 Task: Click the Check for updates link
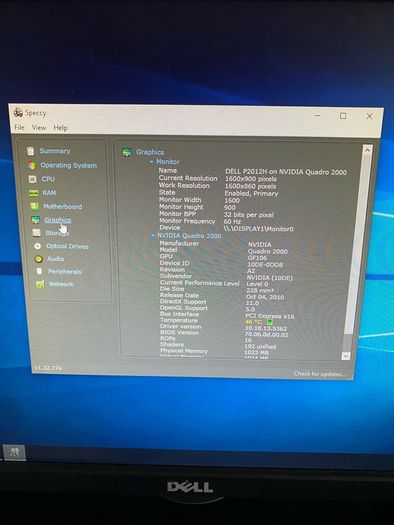319,374
